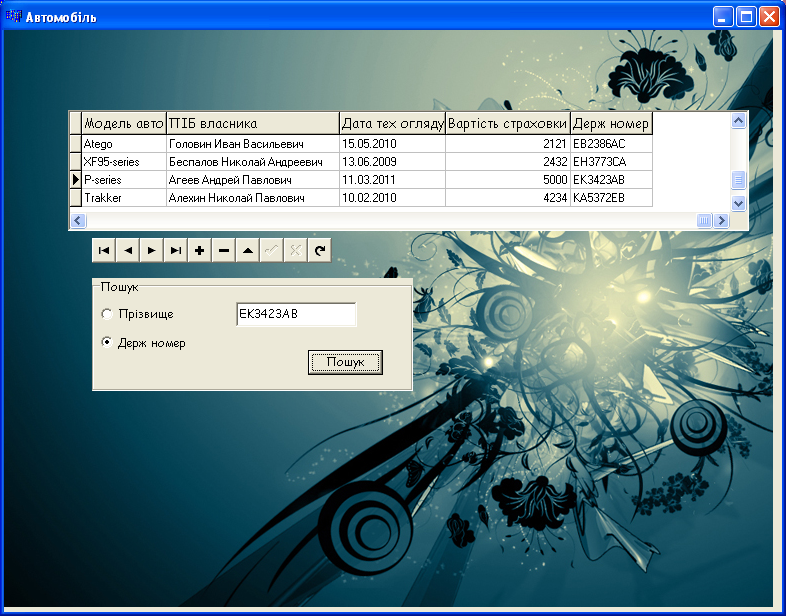Click insurance cost cell 2432
The width and height of the screenshot is (786, 616).
point(508,162)
